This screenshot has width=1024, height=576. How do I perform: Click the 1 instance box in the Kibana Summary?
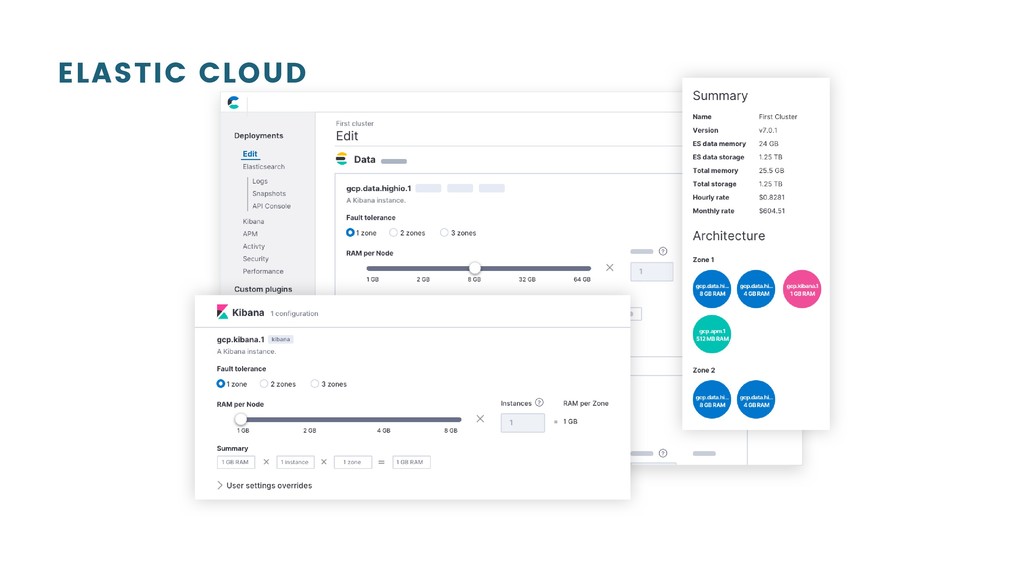tap(295, 462)
